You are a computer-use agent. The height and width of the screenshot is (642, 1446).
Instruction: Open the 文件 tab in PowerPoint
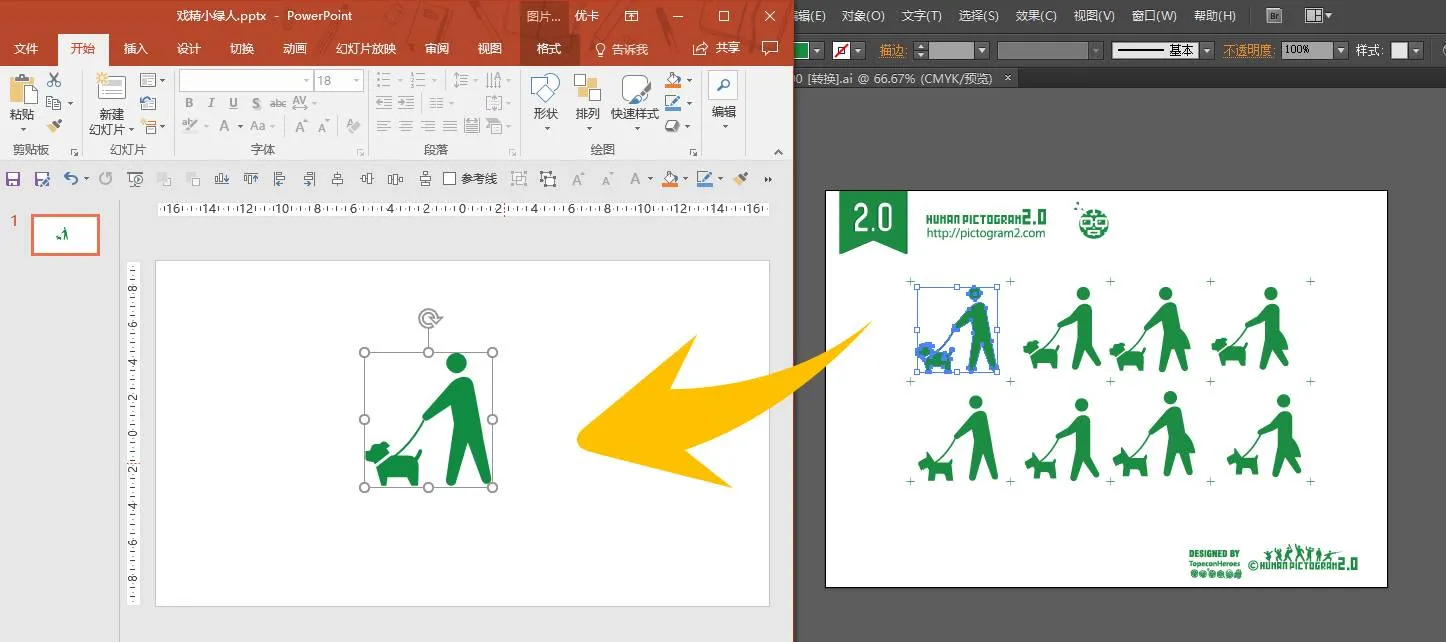(26, 49)
